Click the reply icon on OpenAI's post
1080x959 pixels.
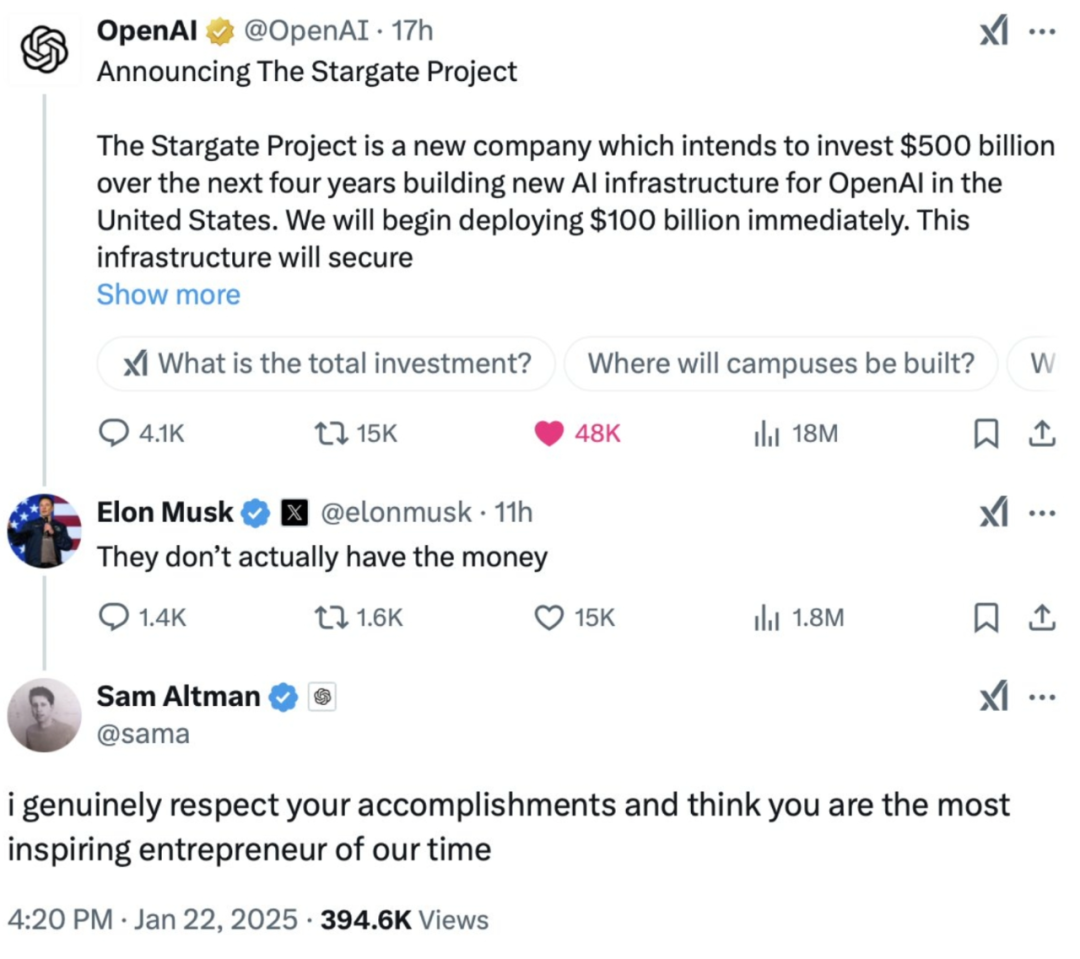coord(114,433)
